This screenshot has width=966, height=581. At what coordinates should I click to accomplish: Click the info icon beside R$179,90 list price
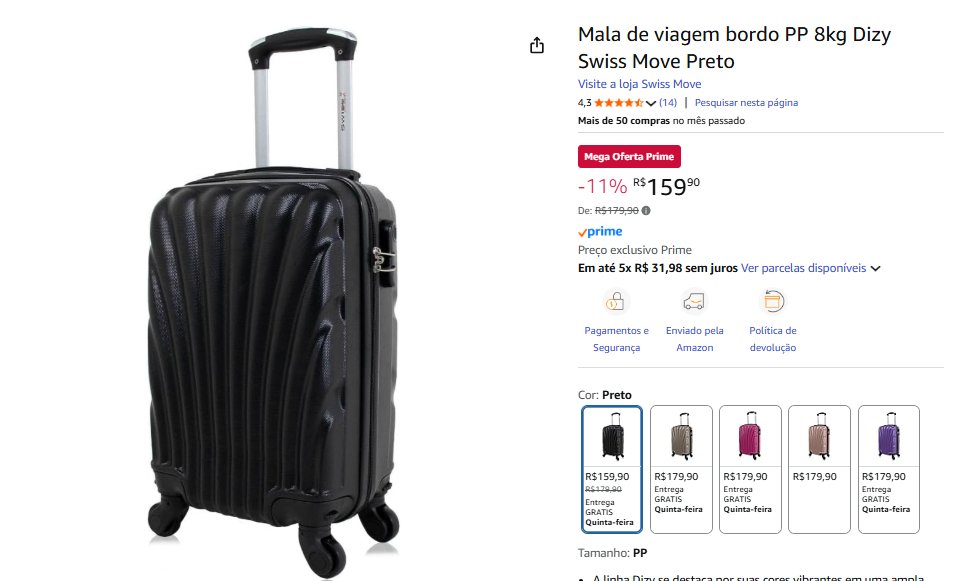click(x=646, y=211)
